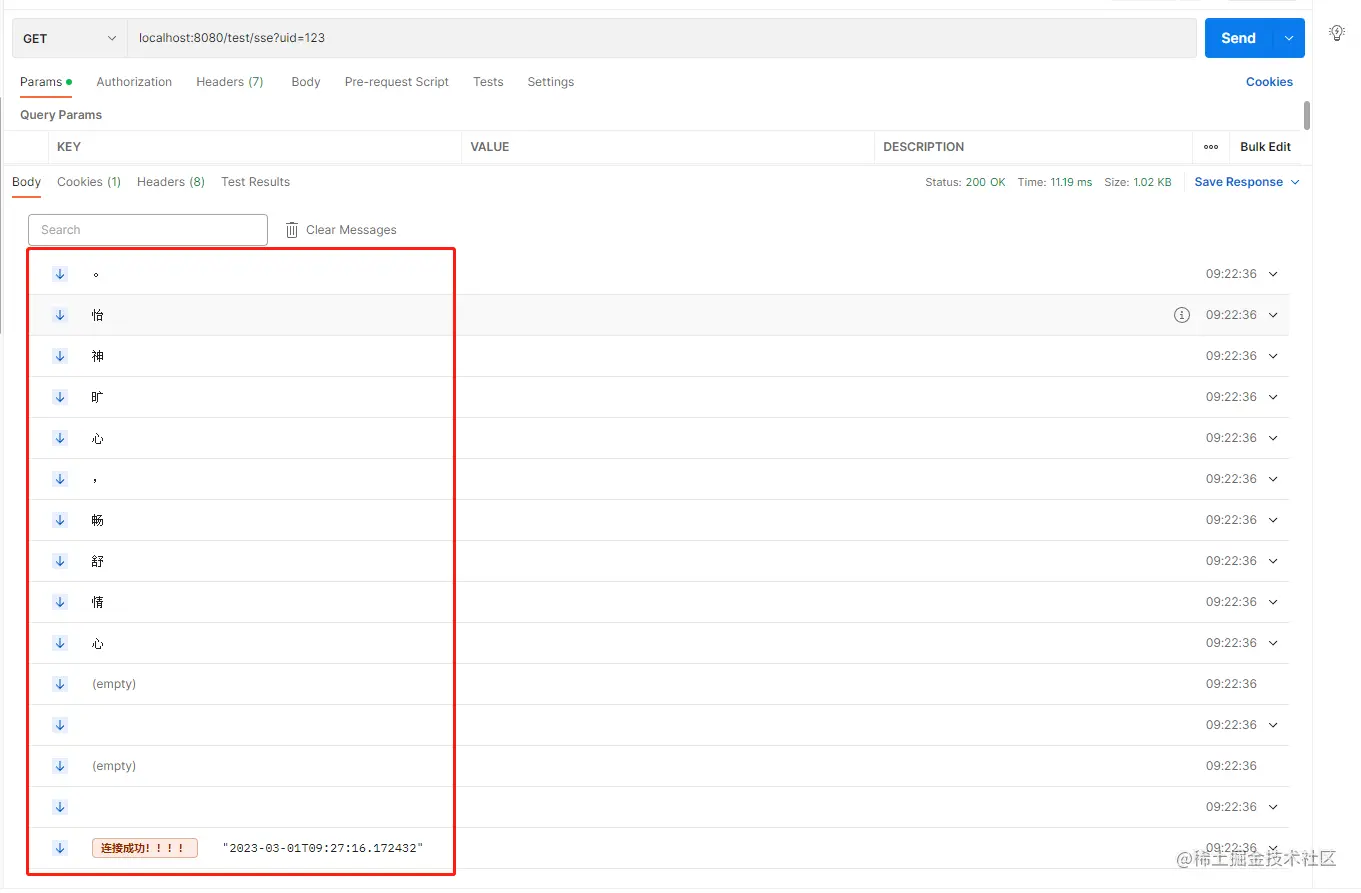
Task: Open the response Cookies (1) tab
Action: pos(89,182)
